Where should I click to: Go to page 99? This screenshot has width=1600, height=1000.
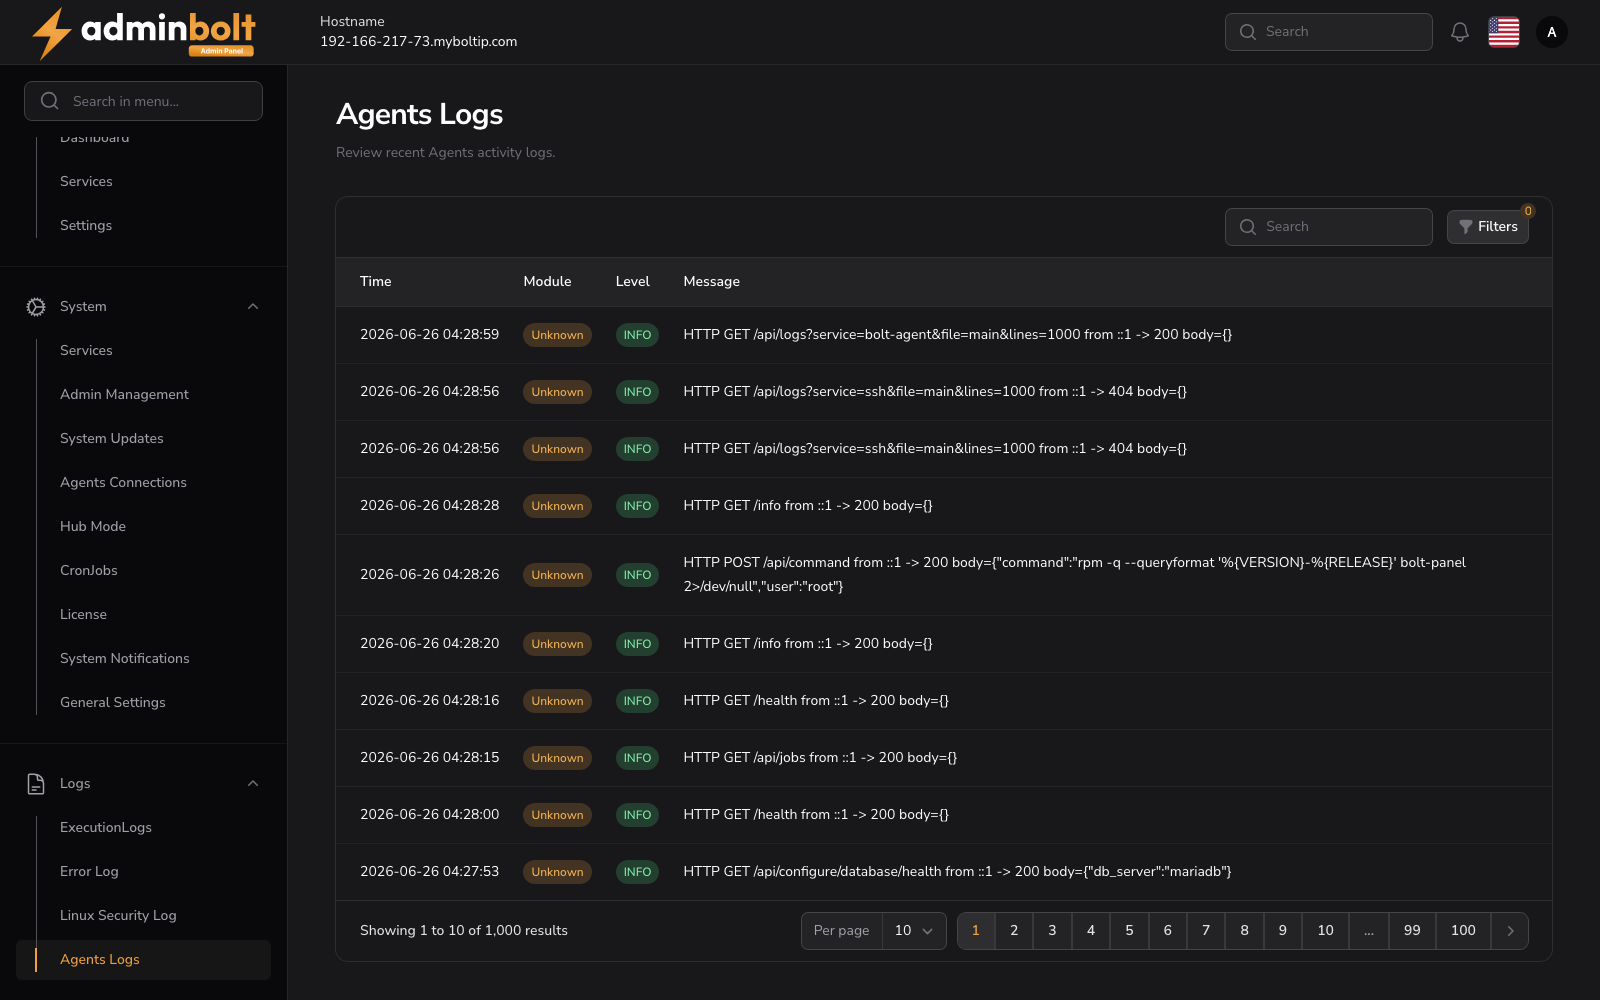[1412, 931]
